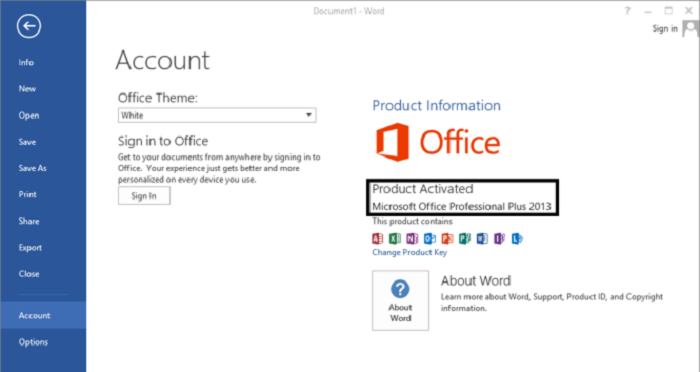Click Microsoft Office Professional Plus 2013 text
700x372 pixels.
pyautogui.click(x=462, y=207)
